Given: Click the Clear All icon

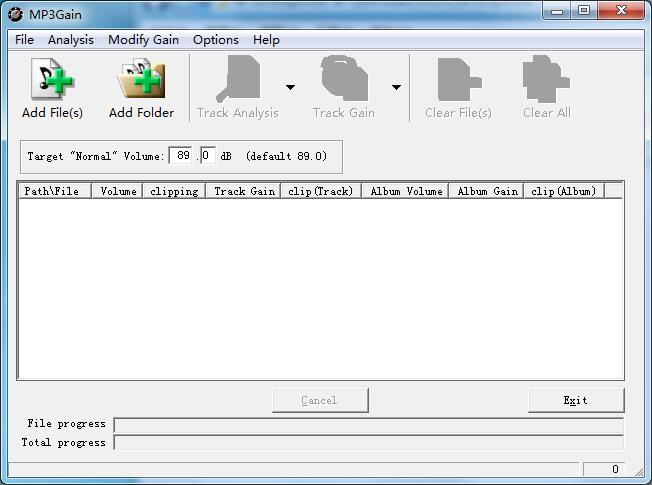Looking at the screenshot, I should (546, 79).
